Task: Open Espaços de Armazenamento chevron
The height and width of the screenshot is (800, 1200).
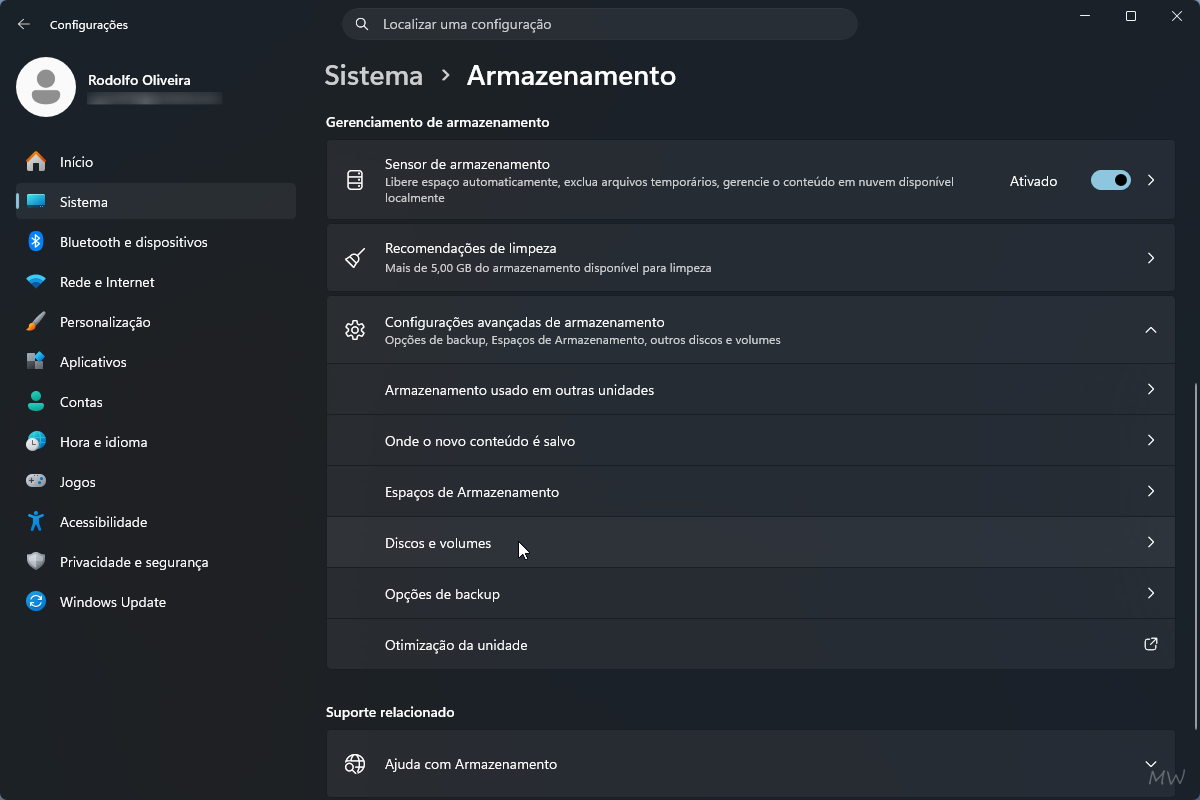Action: [1151, 491]
